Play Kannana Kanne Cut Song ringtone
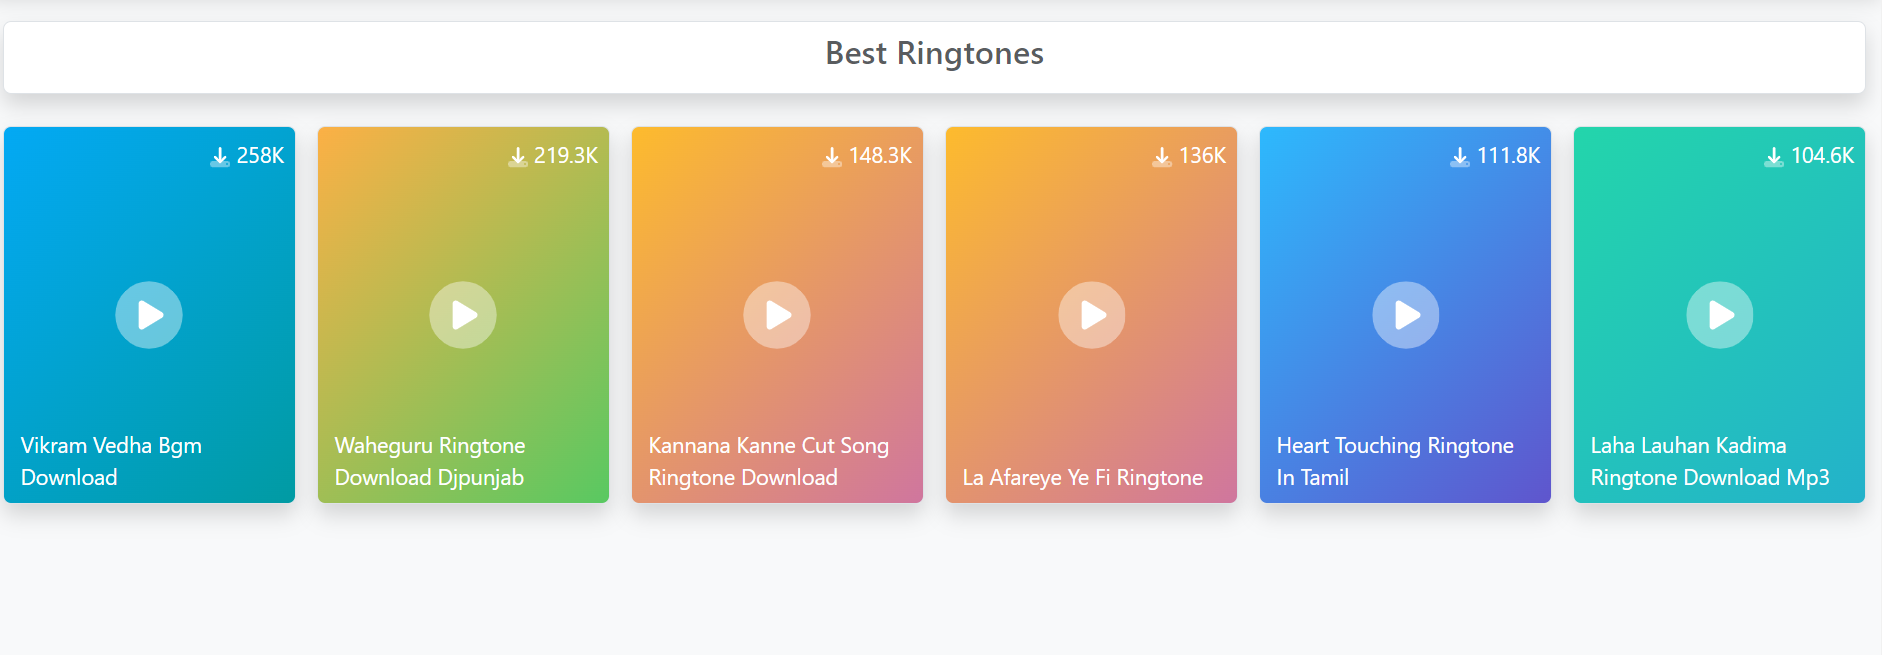Screen dimensions: 1882x655 777,315
